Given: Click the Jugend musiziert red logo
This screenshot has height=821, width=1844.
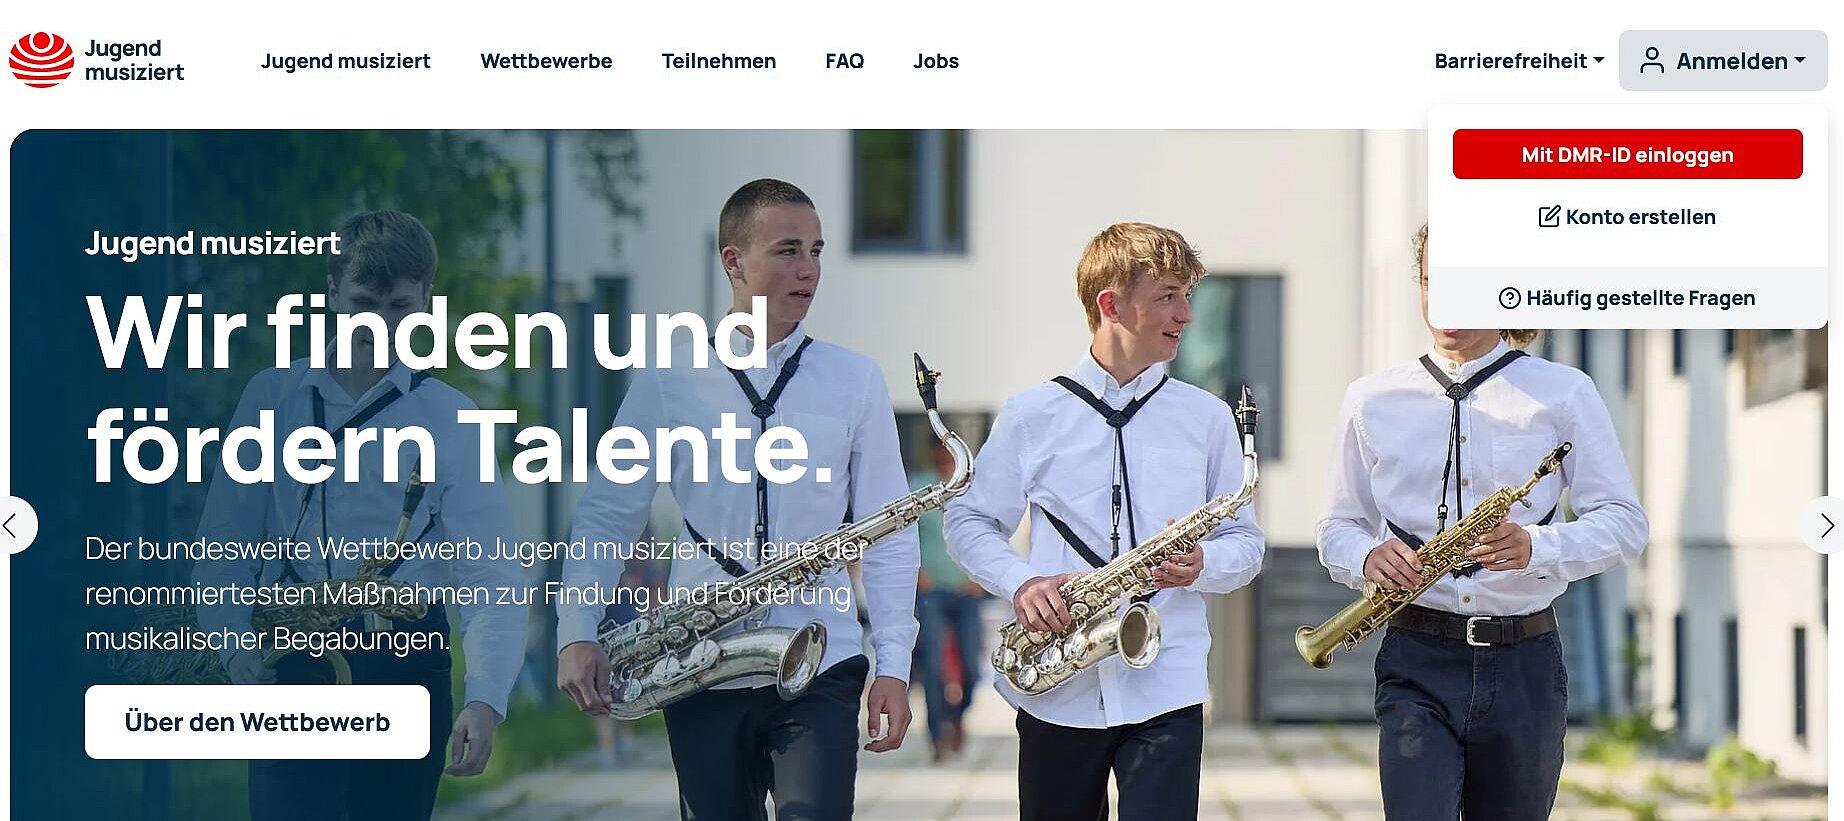Looking at the screenshot, I should tap(41, 59).
